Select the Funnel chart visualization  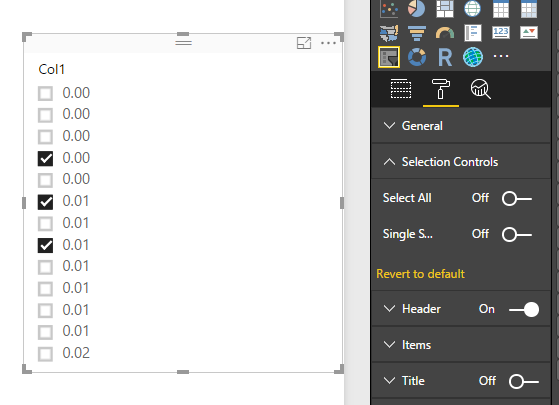click(417, 33)
